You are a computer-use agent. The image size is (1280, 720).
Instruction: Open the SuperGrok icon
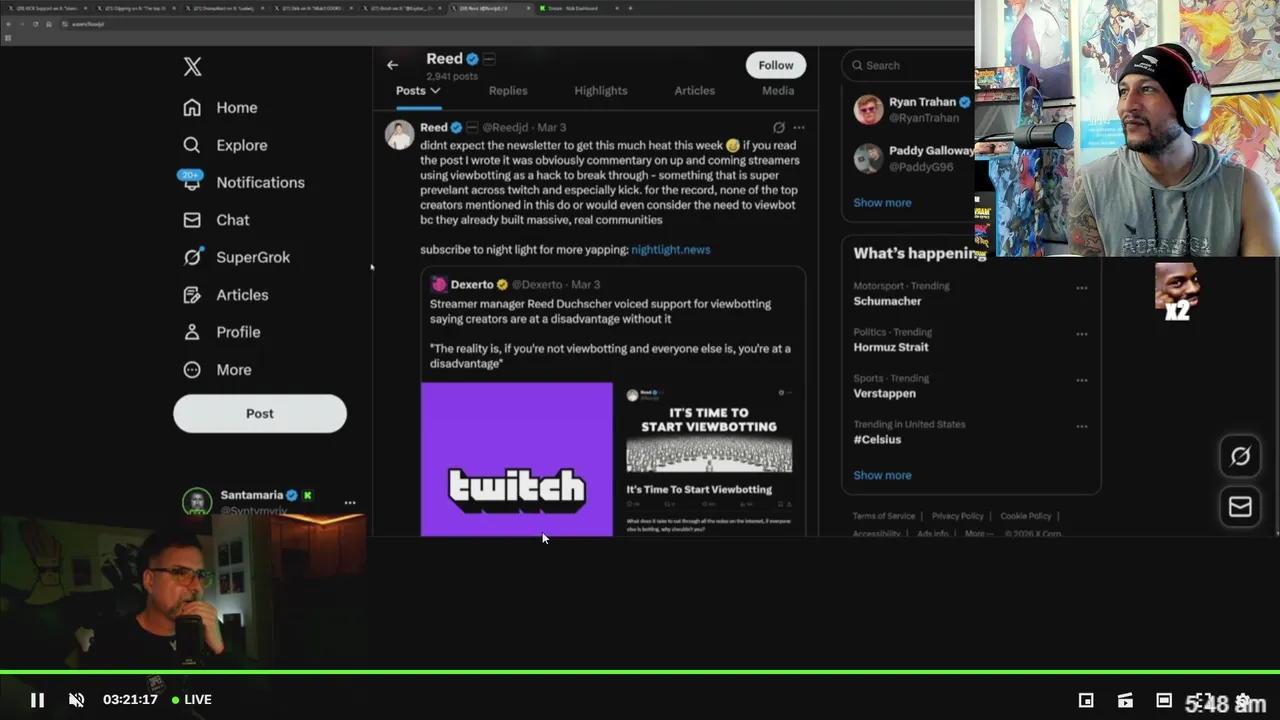click(x=193, y=257)
